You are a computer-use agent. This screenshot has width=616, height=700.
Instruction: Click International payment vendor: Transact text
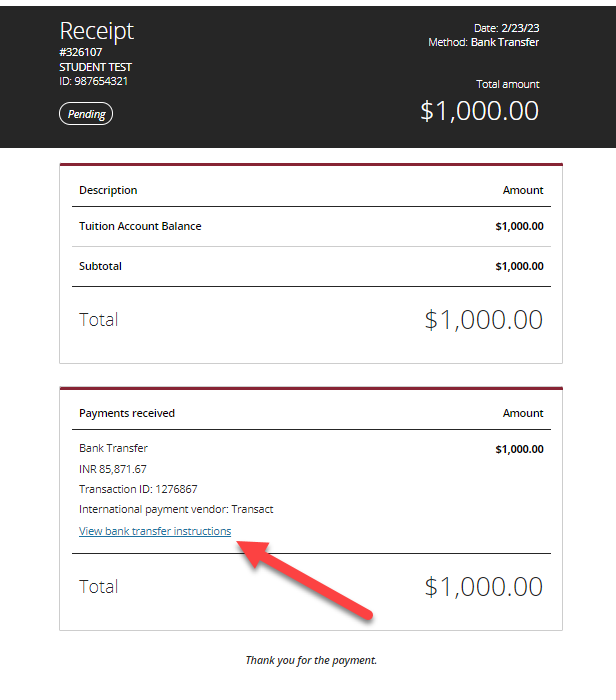(x=176, y=509)
